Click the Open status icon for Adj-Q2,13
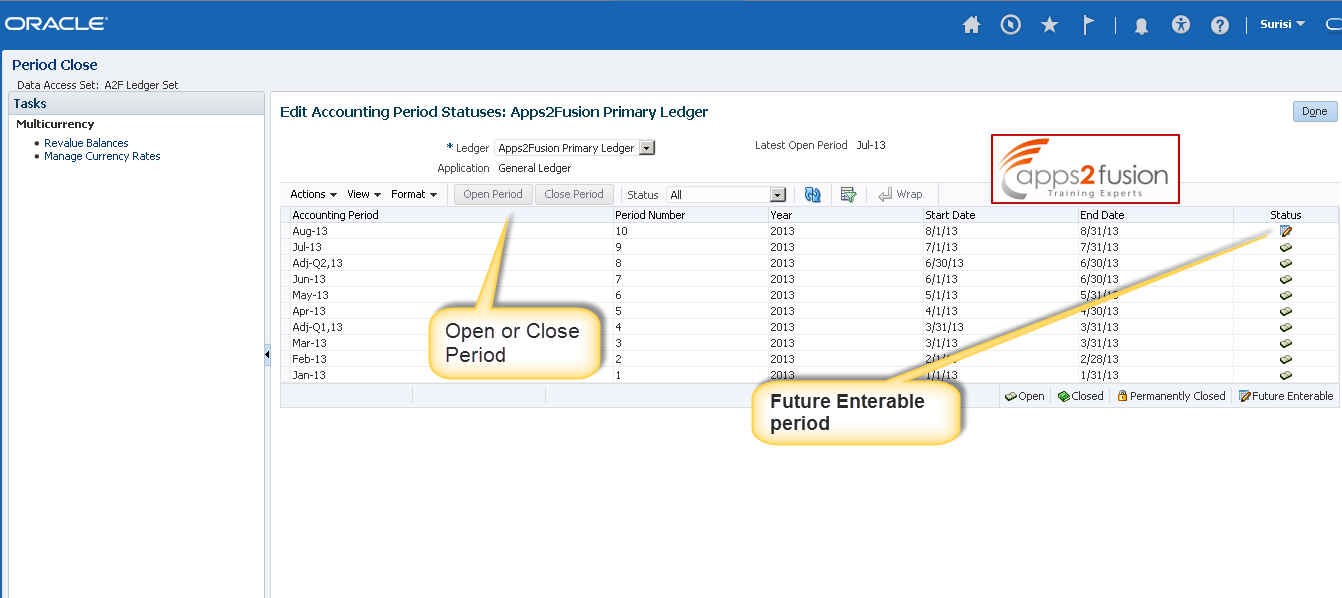The height and width of the screenshot is (598, 1342). pos(1285,263)
